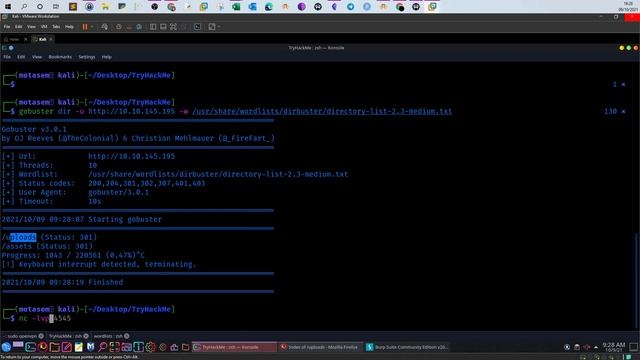This screenshot has height=360, width=640.
Task: Open the VMware Edit menu
Action: [19, 27]
